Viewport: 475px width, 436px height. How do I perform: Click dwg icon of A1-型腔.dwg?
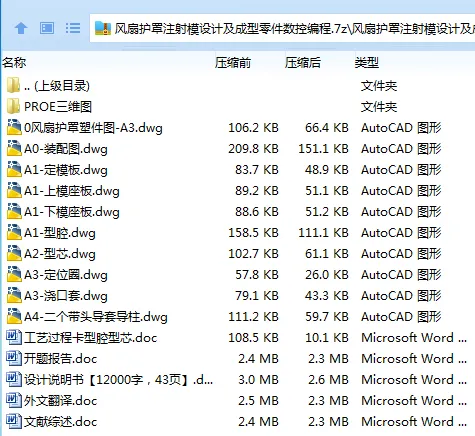pos(14,233)
